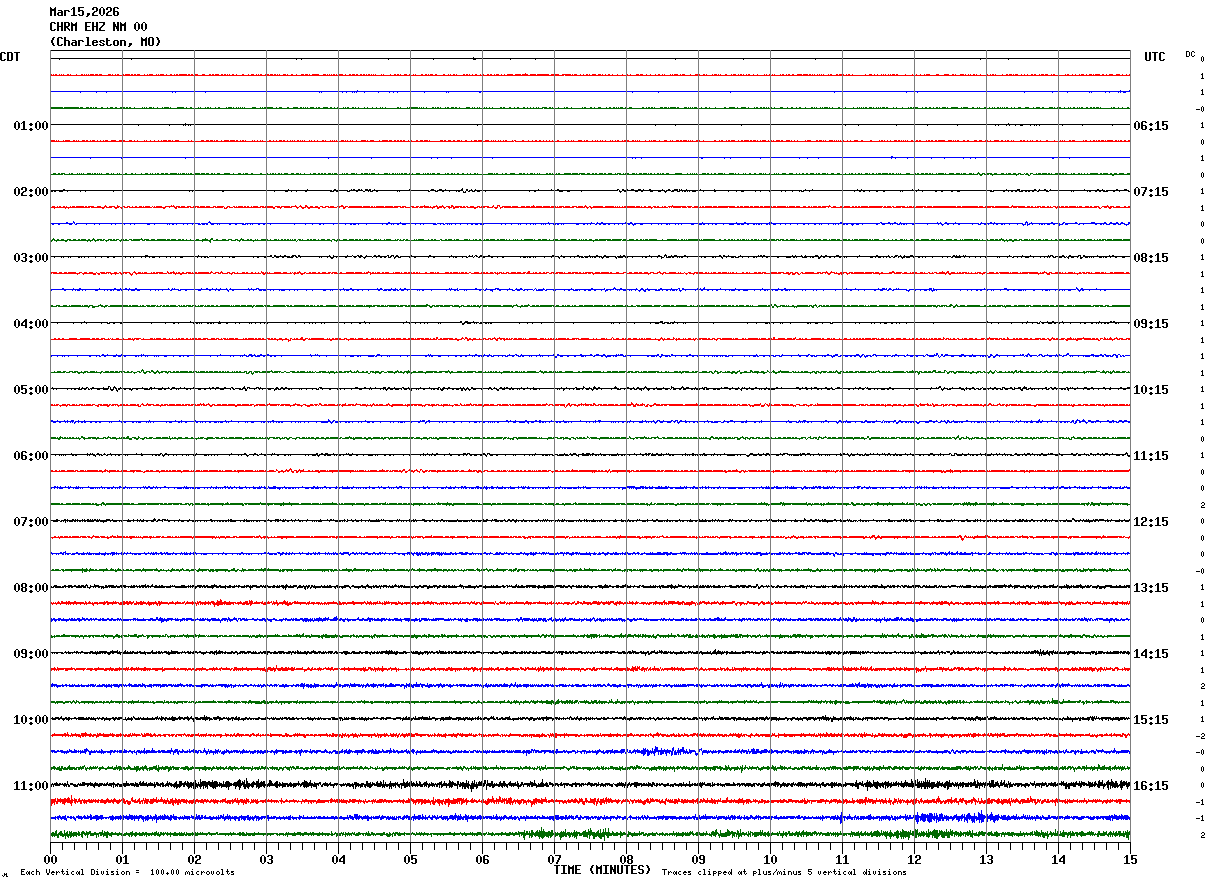Viewport: 1210px width, 886px height.
Task: Click minute tick label 08 on time axis
Action: pos(626,859)
